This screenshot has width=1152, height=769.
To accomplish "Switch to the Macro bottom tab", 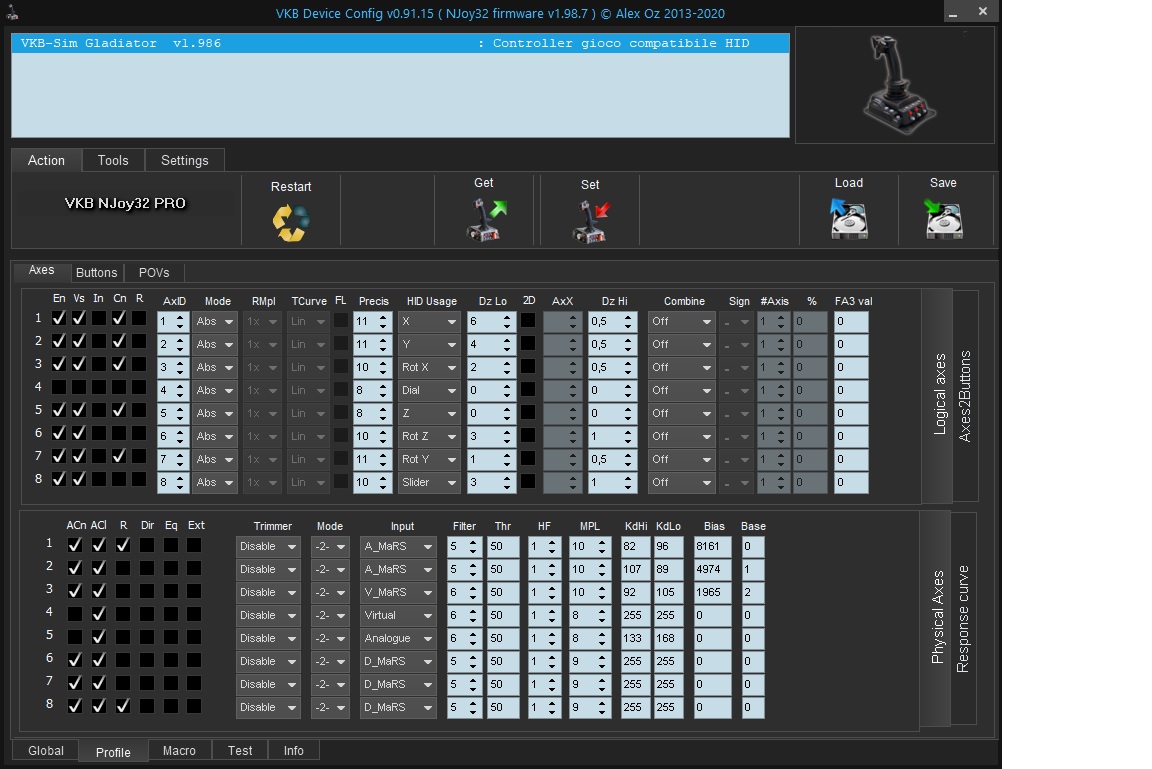I will point(179,751).
